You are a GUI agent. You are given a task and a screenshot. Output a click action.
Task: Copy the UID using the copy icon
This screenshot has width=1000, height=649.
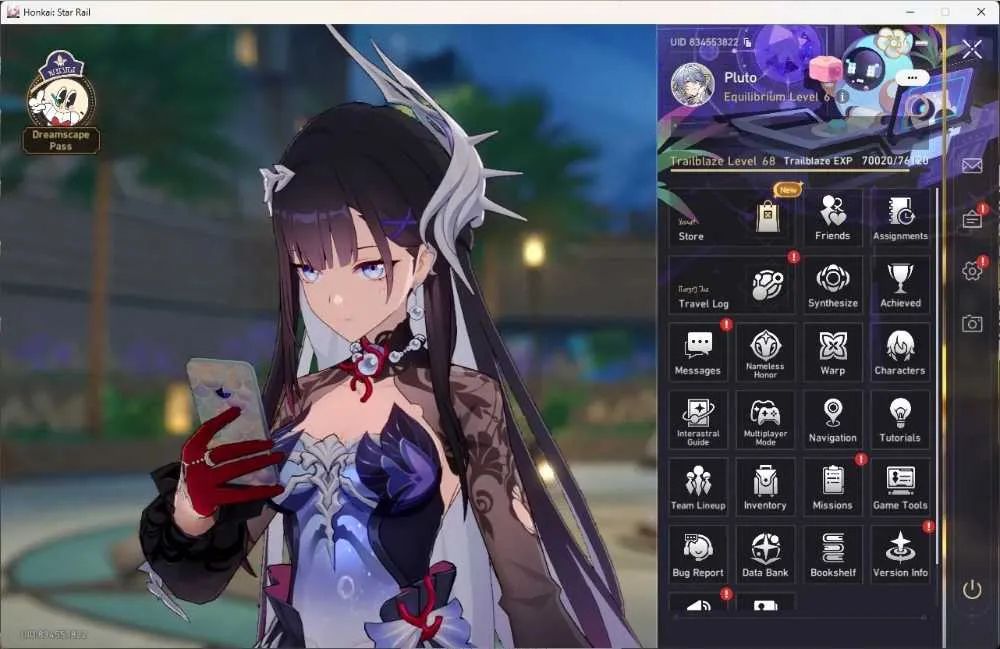pyautogui.click(x=747, y=42)
